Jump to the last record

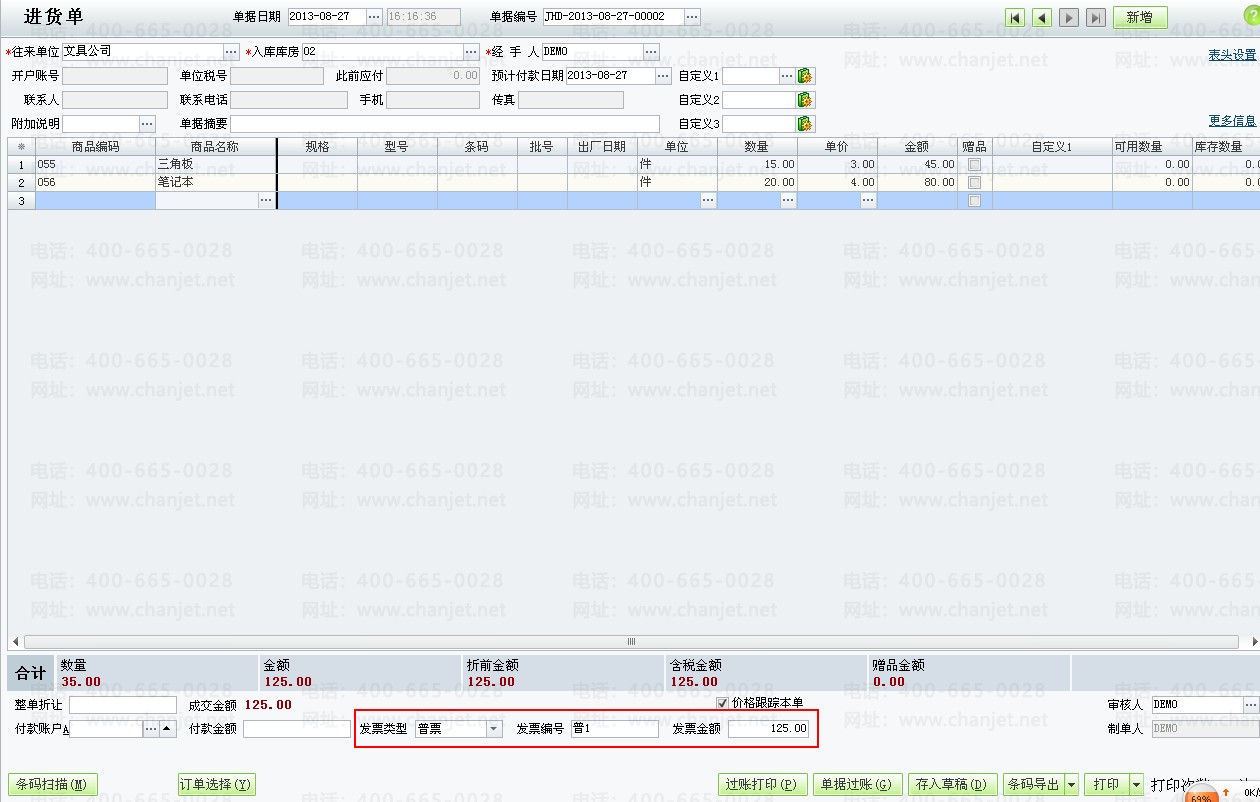click(x=1096, y=18)
